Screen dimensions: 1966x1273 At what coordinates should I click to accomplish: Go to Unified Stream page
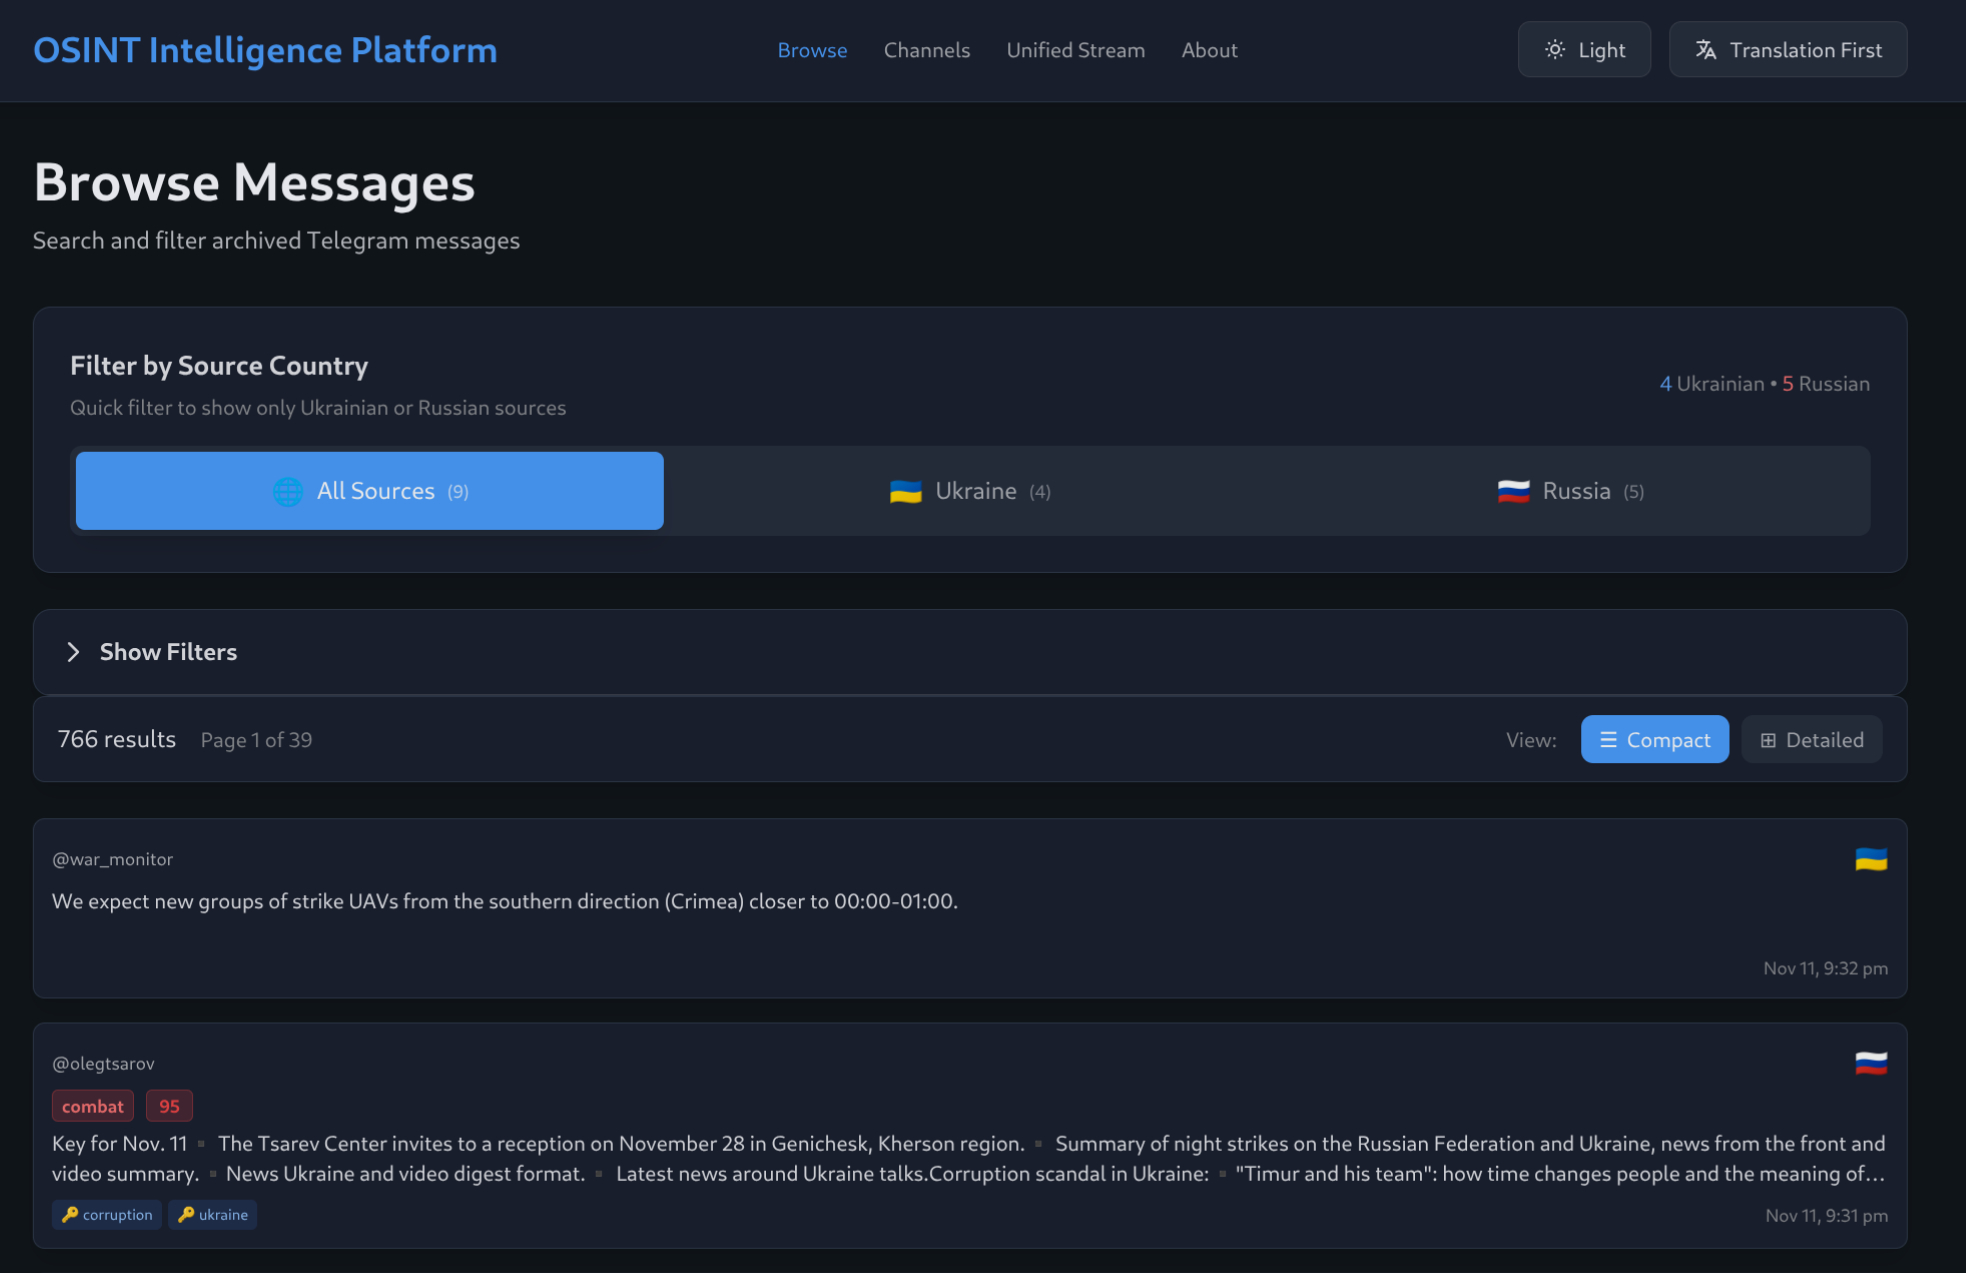point(1075,50)
